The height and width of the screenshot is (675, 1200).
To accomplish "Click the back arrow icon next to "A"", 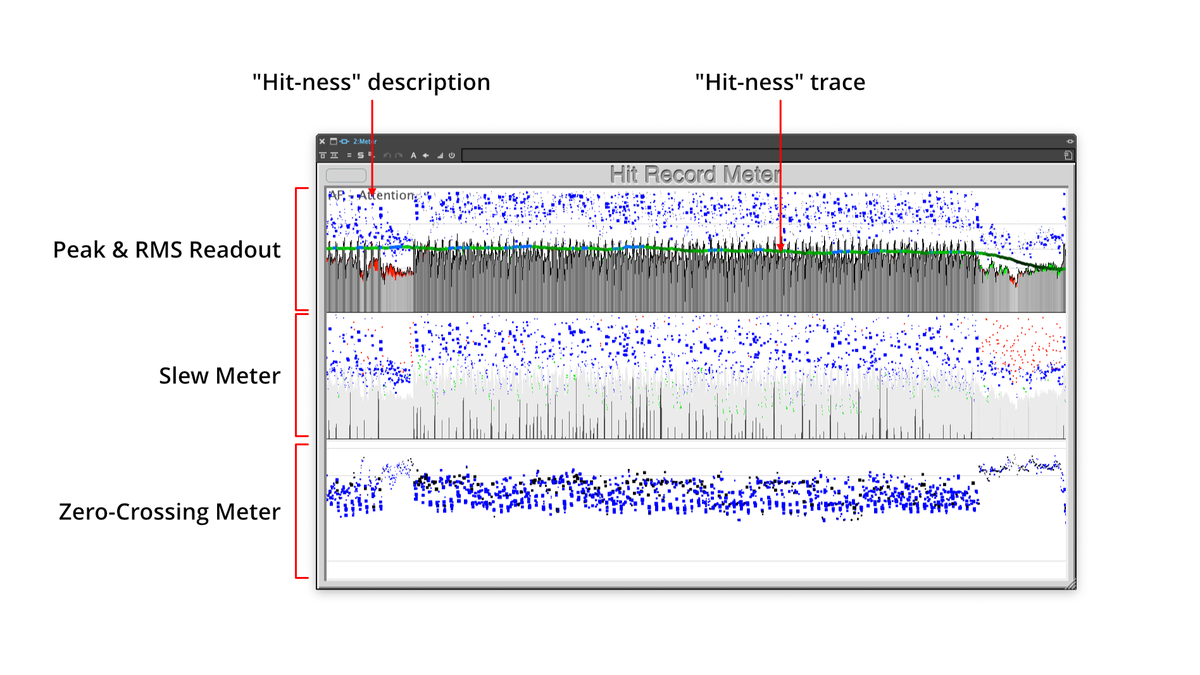I will (x=425, y=155).
